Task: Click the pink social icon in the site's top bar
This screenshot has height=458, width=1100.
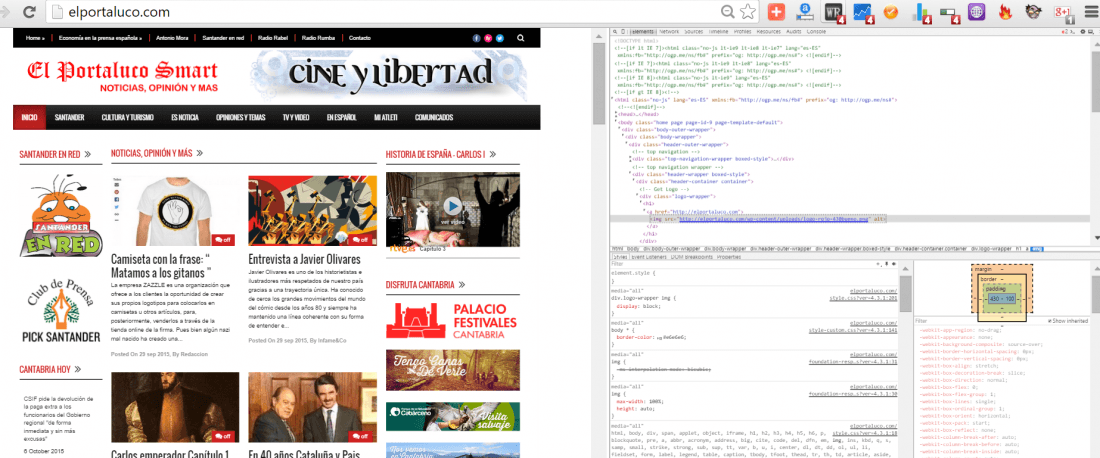Action: (488, 38)
